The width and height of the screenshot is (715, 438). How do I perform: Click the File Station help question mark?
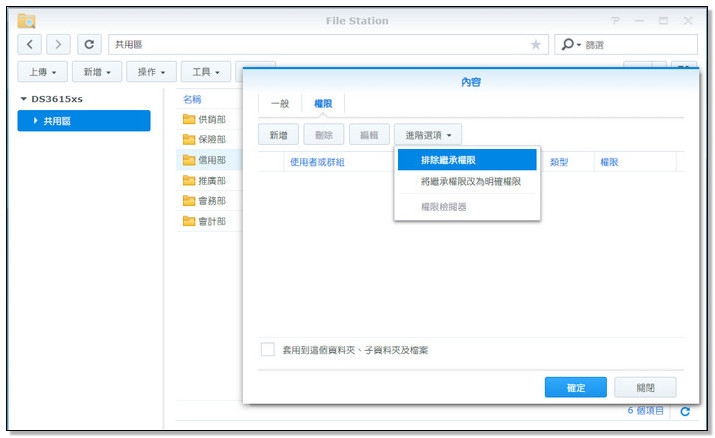[615, 21]
